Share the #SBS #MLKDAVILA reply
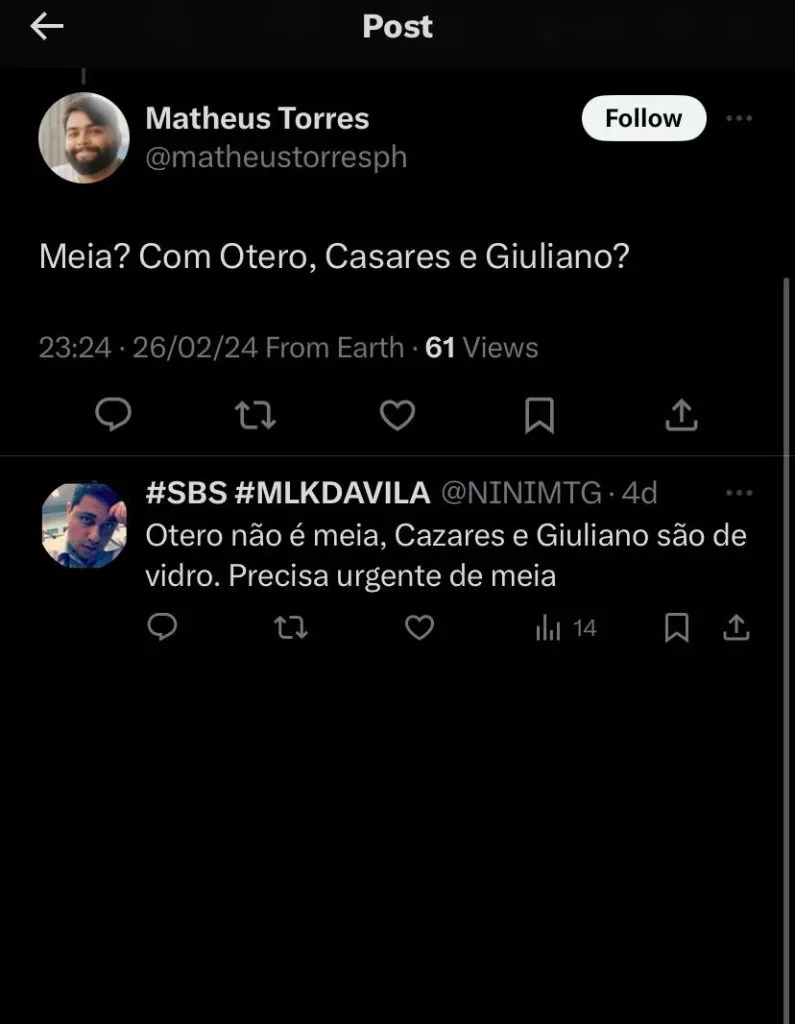This screenshot has height=1024, width=795. pyautogui.click(x=736, y=627)
